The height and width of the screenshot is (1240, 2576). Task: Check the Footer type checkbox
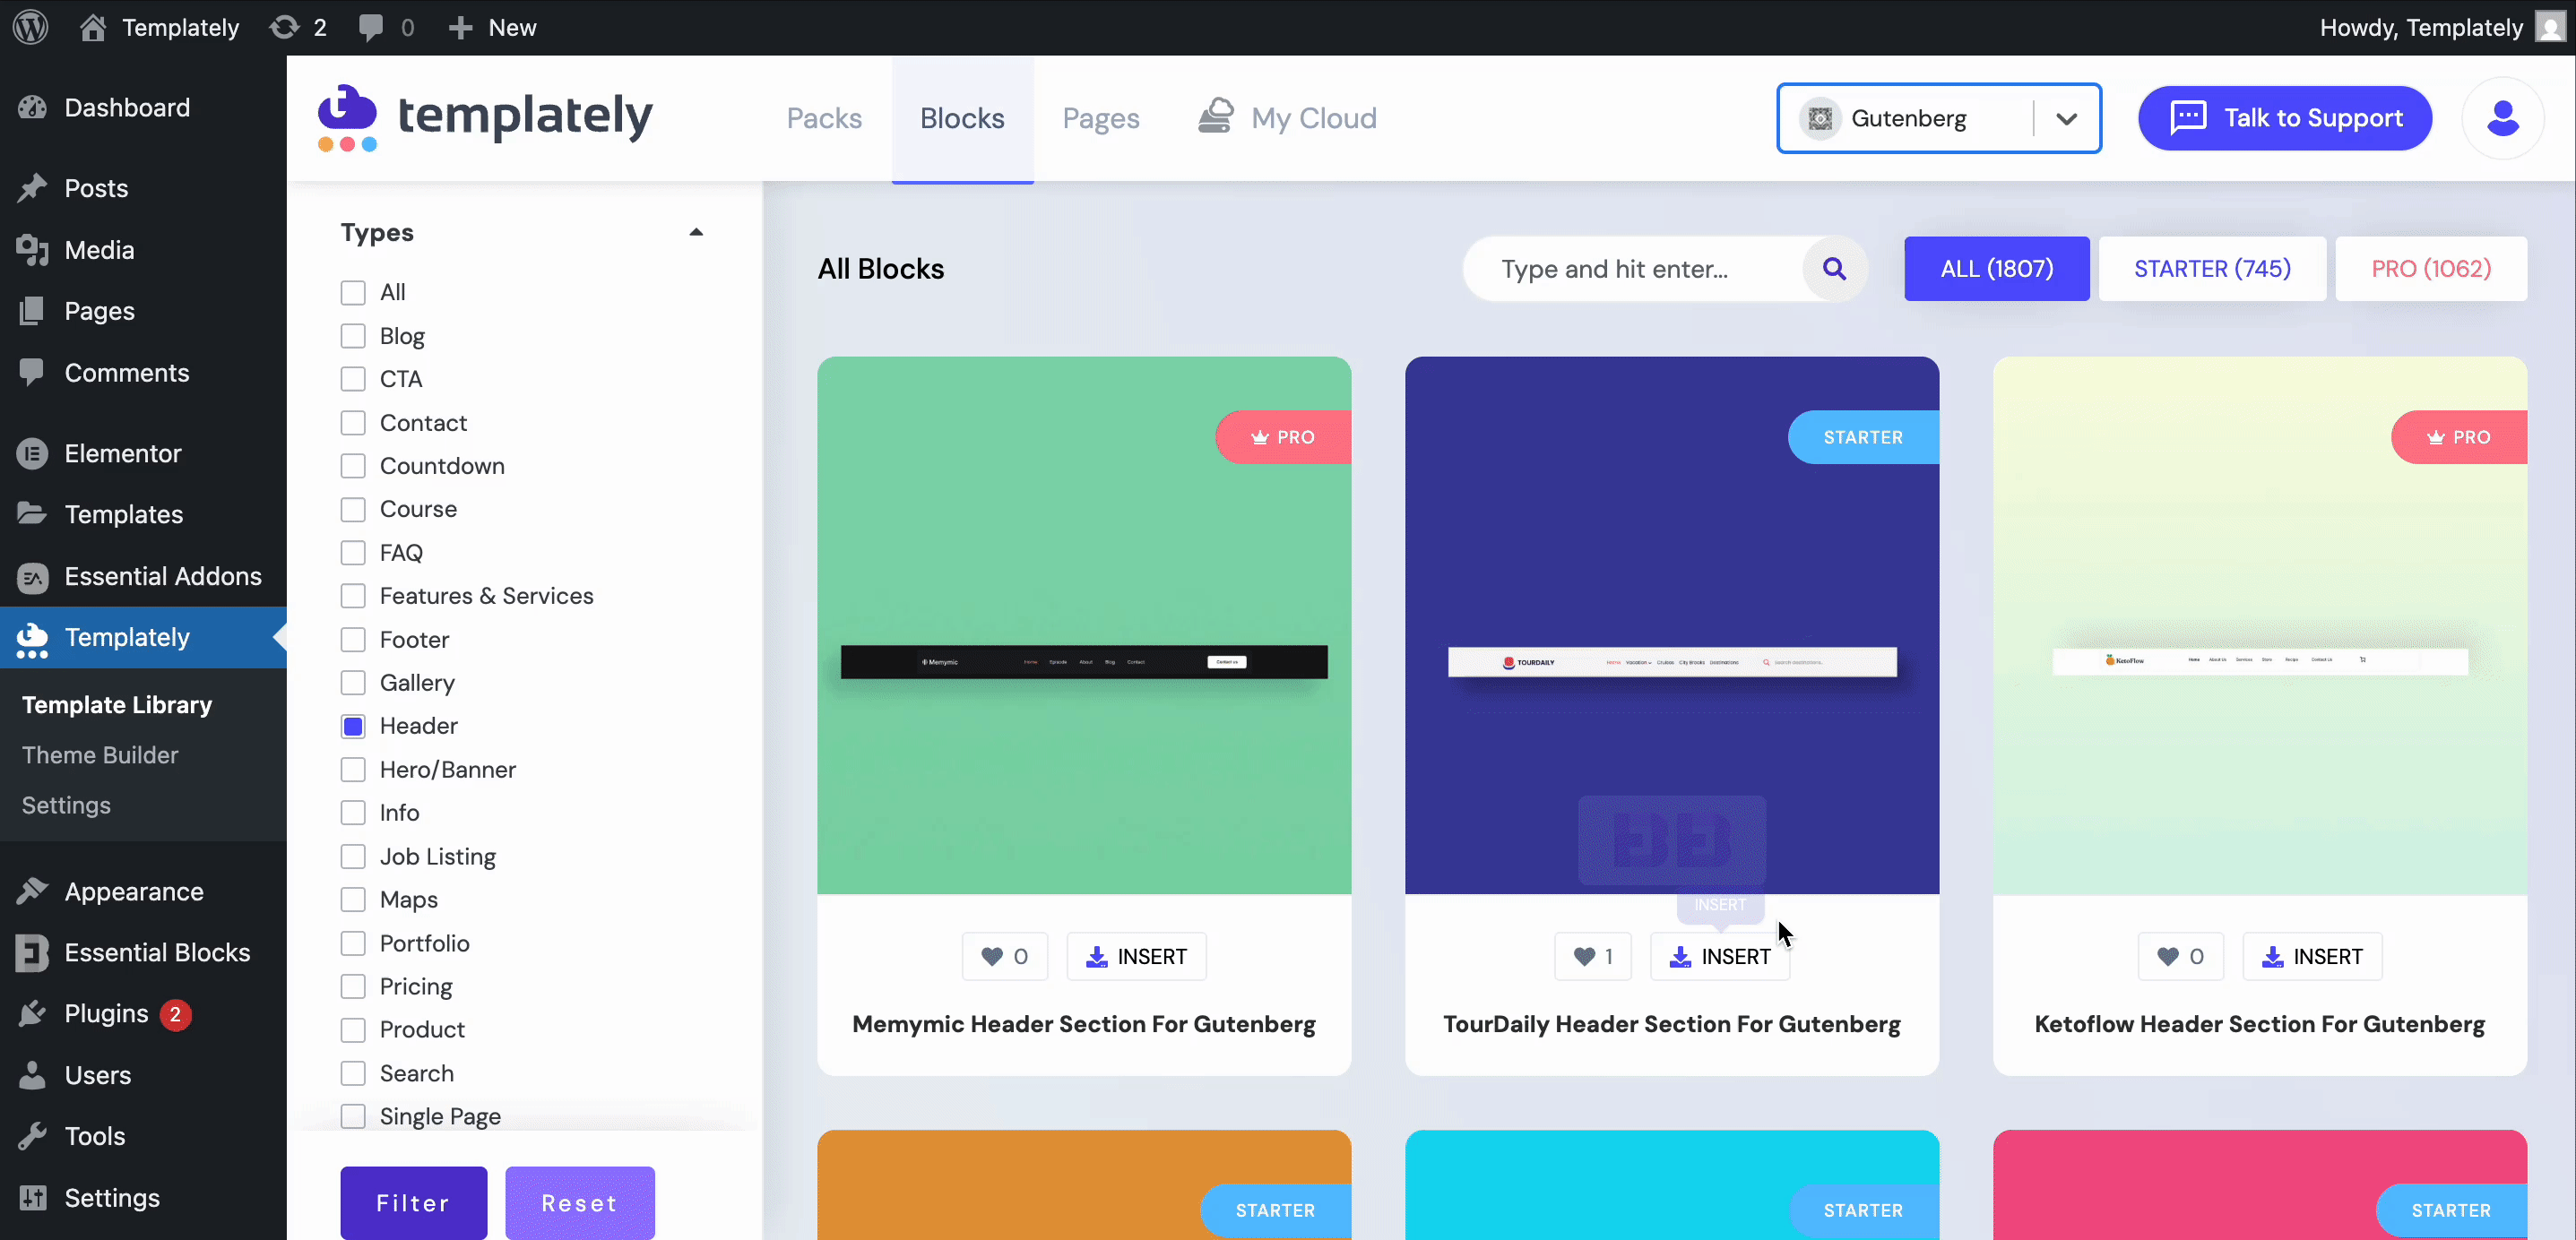pyautogui.click(x=353, y=639)
